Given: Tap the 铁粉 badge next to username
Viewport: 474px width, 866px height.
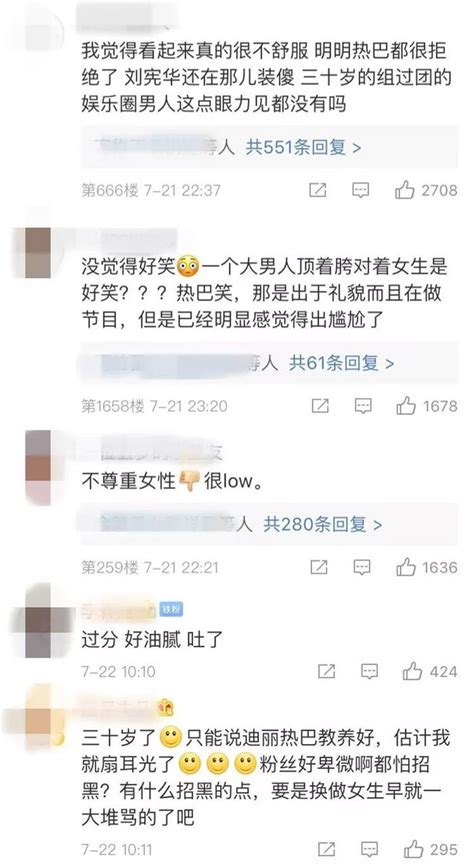Looking at the screenshot, I should (x=171, y=609).
